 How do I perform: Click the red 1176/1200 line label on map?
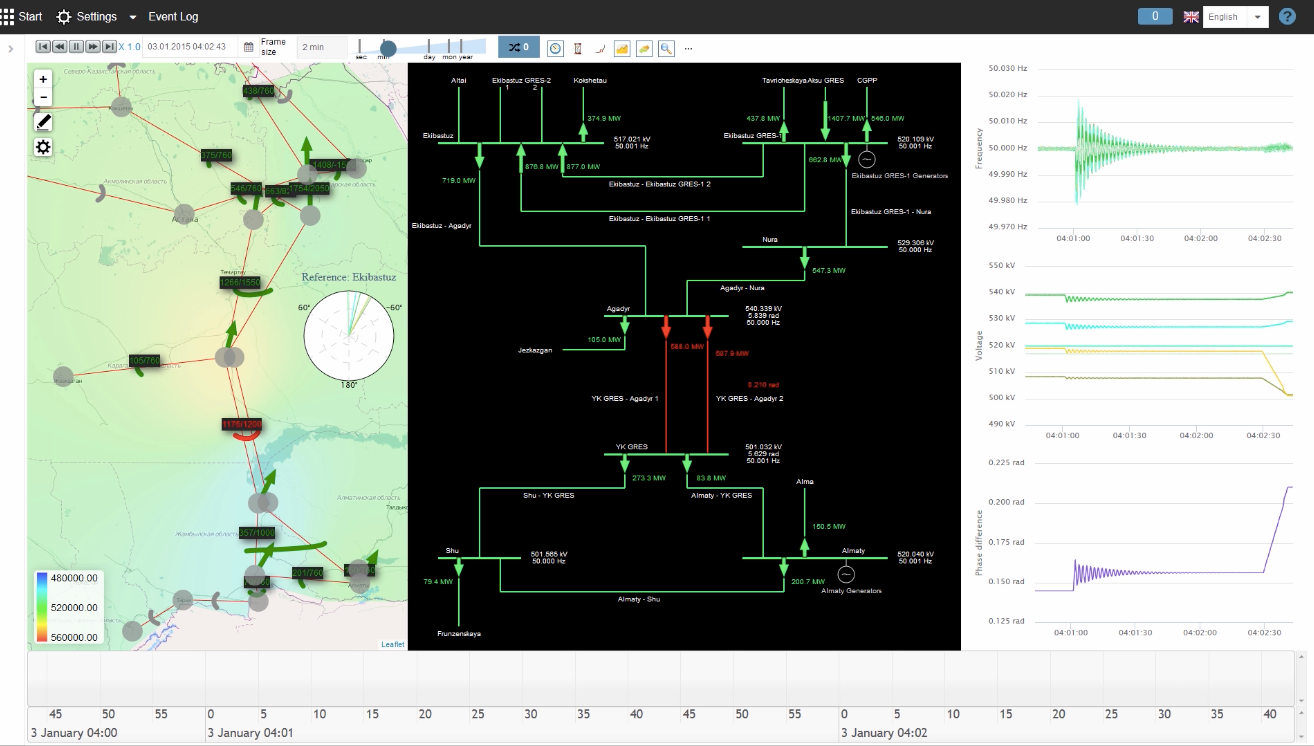(x=241, y=424)
